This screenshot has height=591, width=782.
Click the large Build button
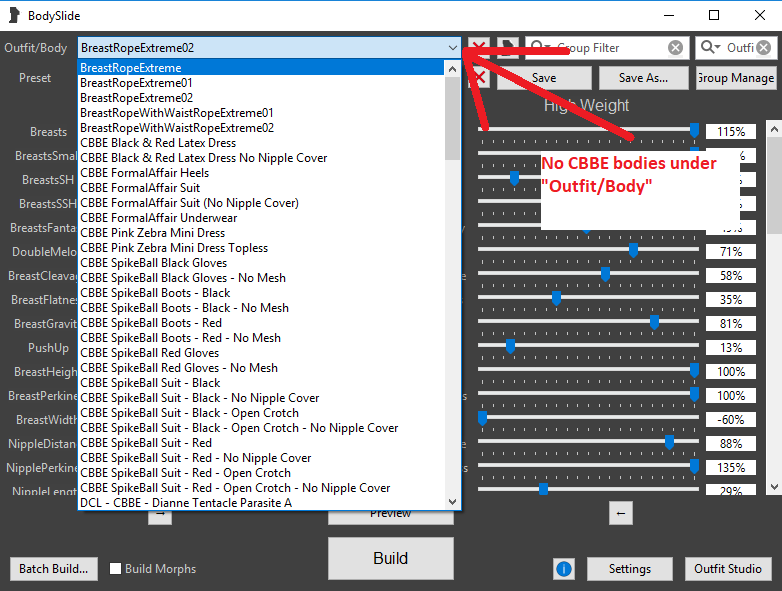click(x=391, y=558)
